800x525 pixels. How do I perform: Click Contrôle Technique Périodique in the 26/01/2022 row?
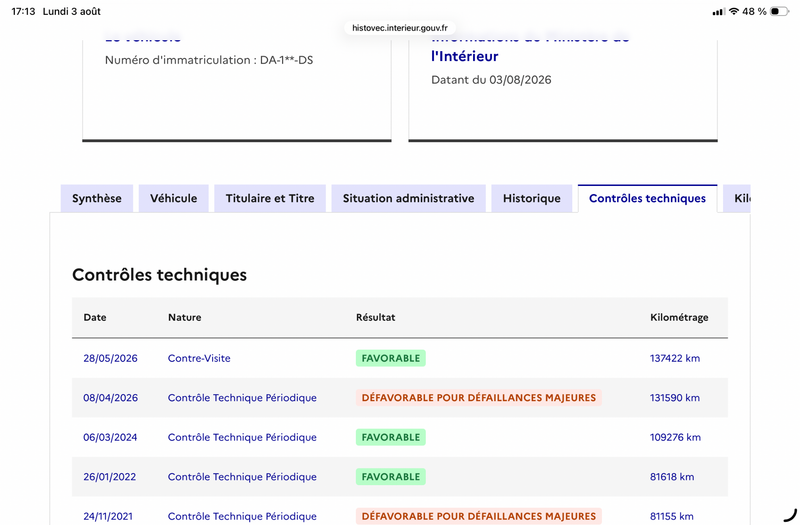(242, 477)
